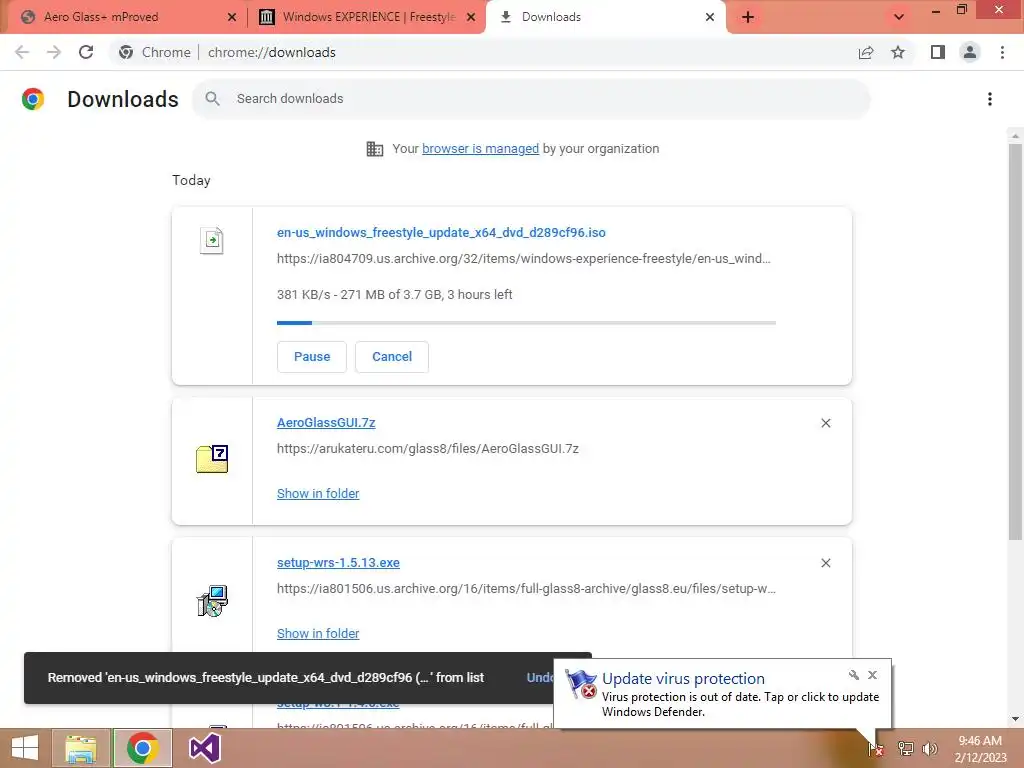
Task: Undo the removed download in toast
Action: 540,678
